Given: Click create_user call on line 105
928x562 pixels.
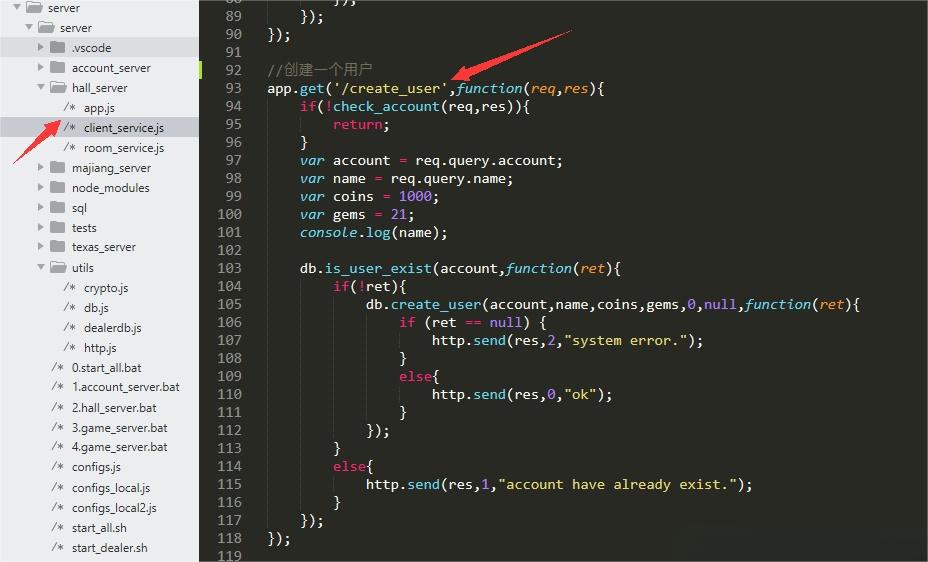Looking at the screenshot, I should pos(436,305).
